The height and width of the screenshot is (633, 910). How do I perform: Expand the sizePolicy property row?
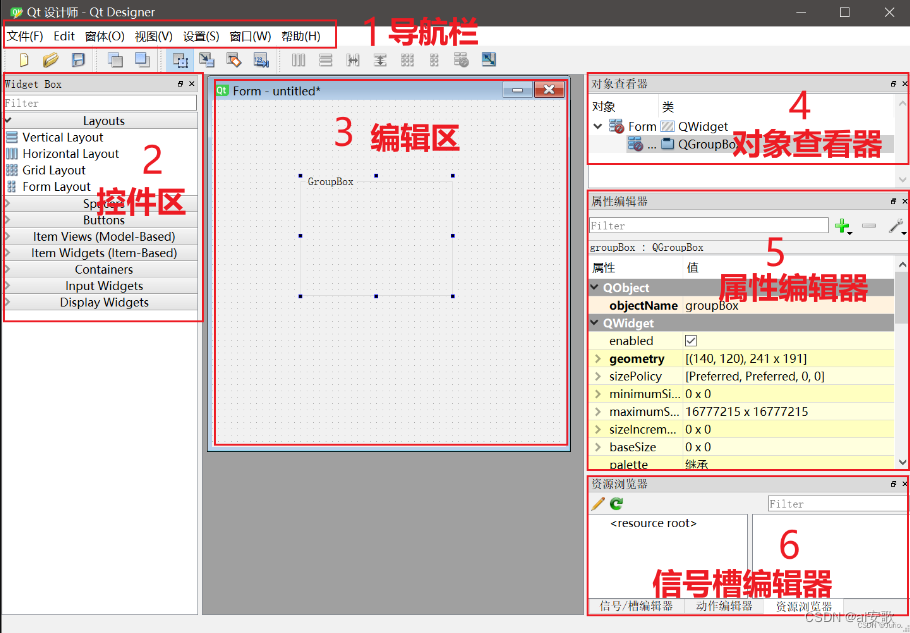click(x=598, y=377)
